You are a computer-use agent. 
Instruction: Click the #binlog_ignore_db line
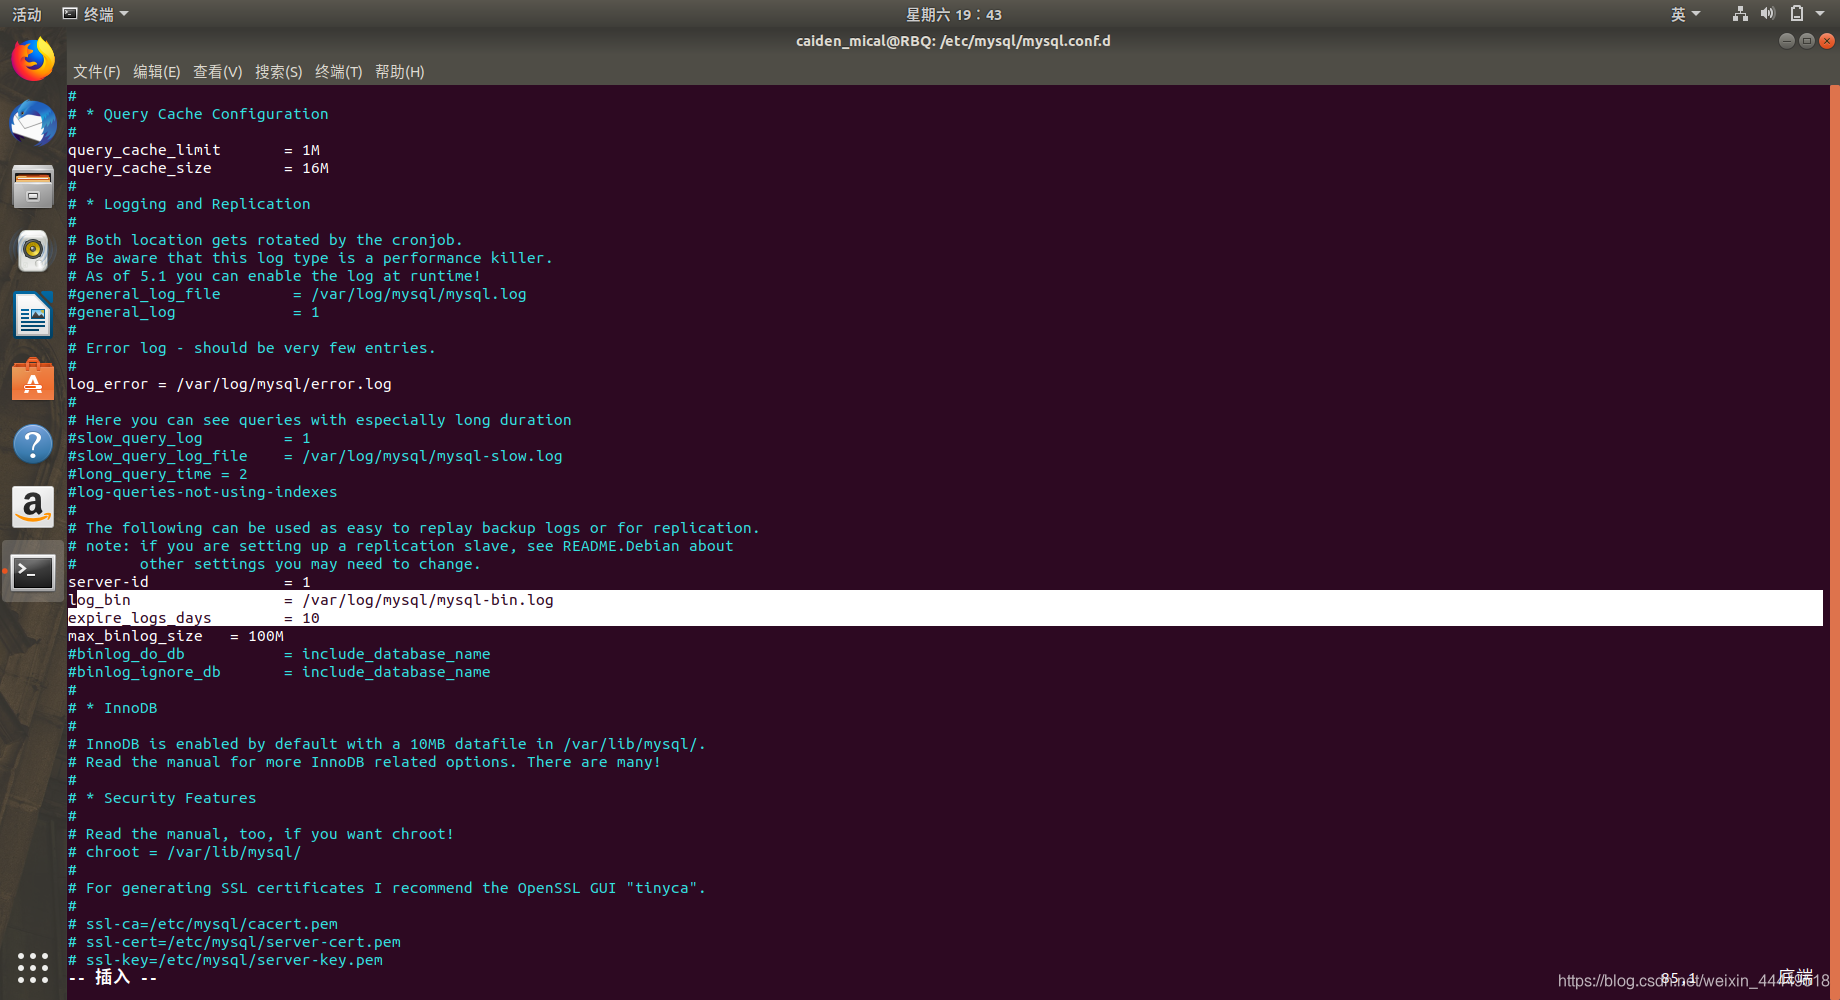[279, 672]
